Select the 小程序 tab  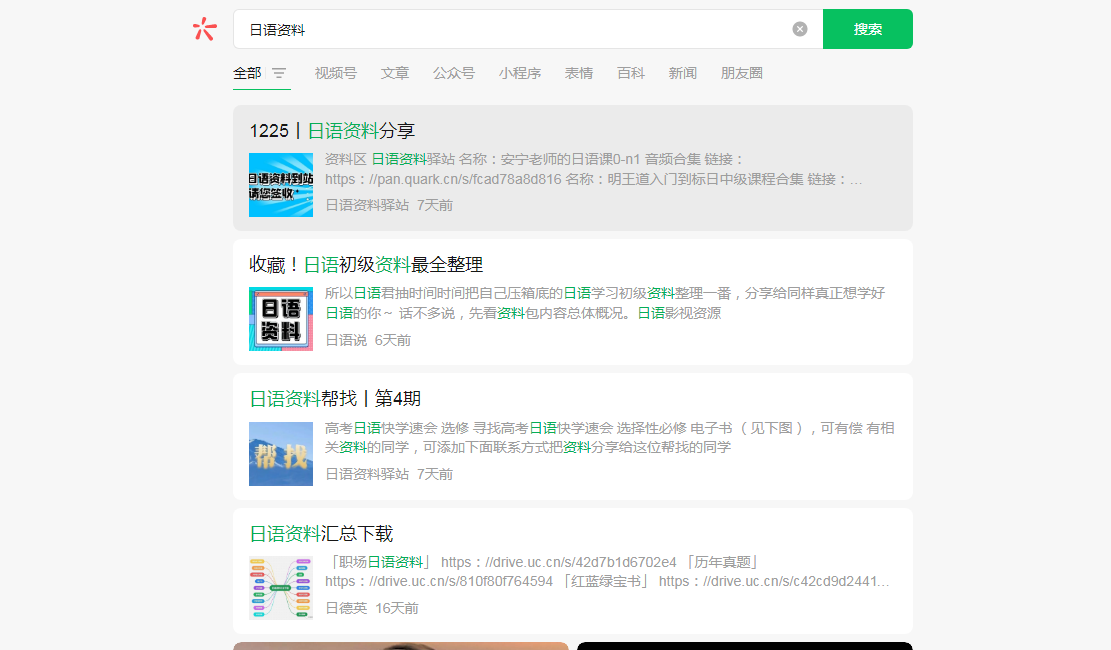[x=520, y=73]
